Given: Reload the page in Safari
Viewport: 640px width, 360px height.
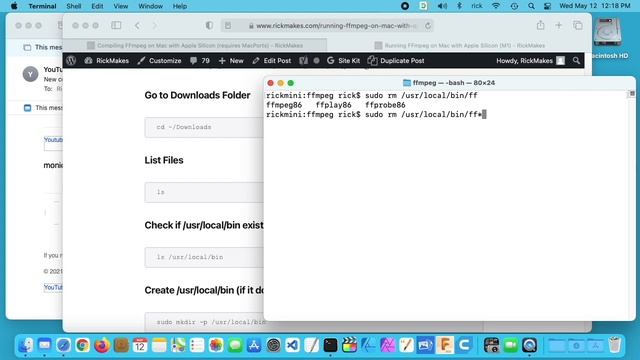Looking at the screenshot, I should [427, 26].
